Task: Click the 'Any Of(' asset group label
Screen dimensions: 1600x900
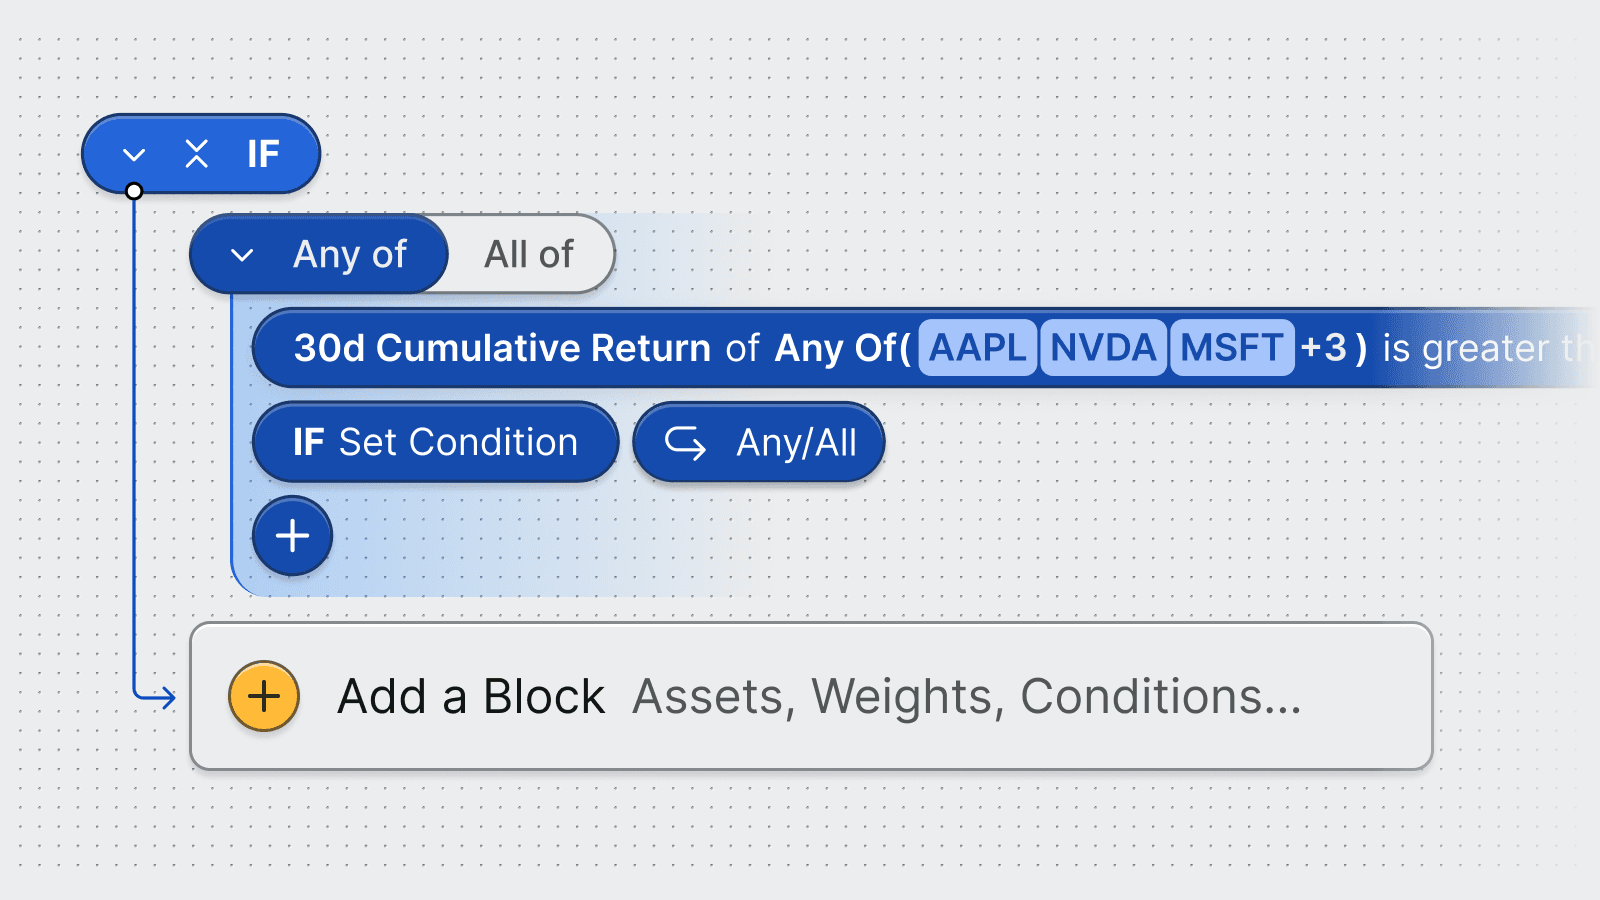Action: tap(842, 348)
